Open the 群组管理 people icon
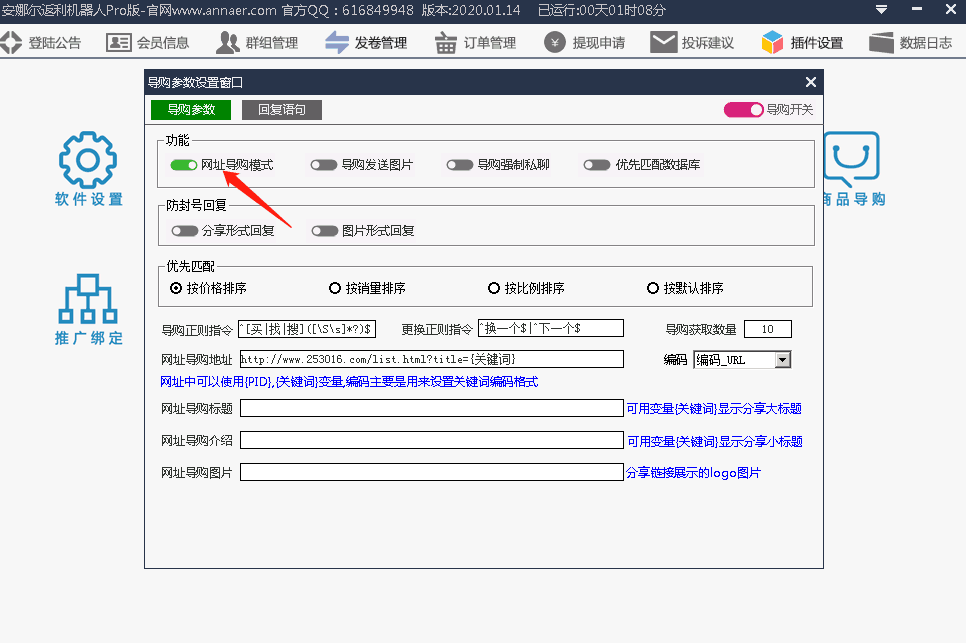 pos(228,42)
